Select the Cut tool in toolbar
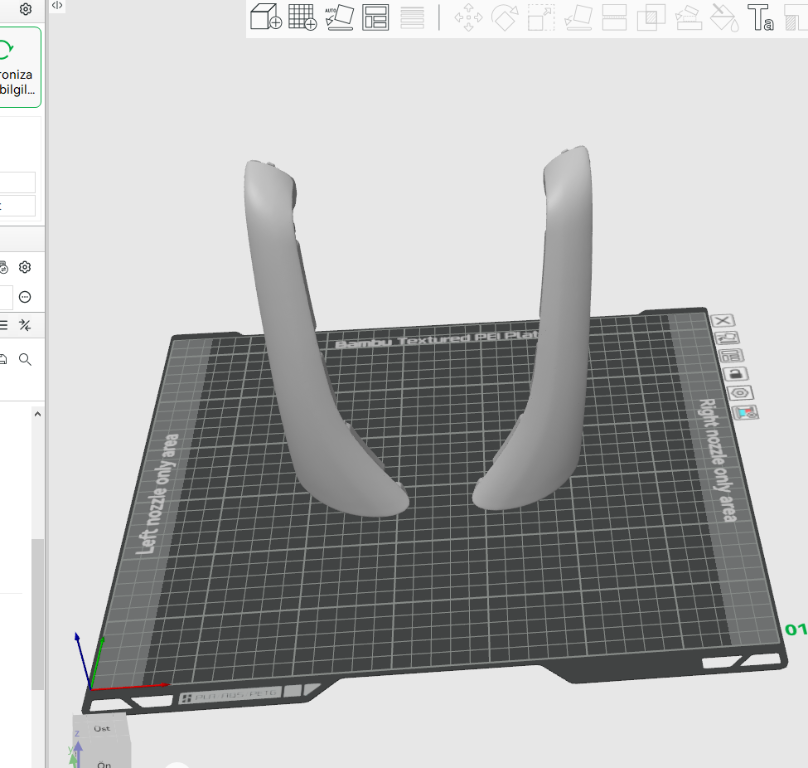Viewport: 808px width, 768px height. tap(615, 17)
